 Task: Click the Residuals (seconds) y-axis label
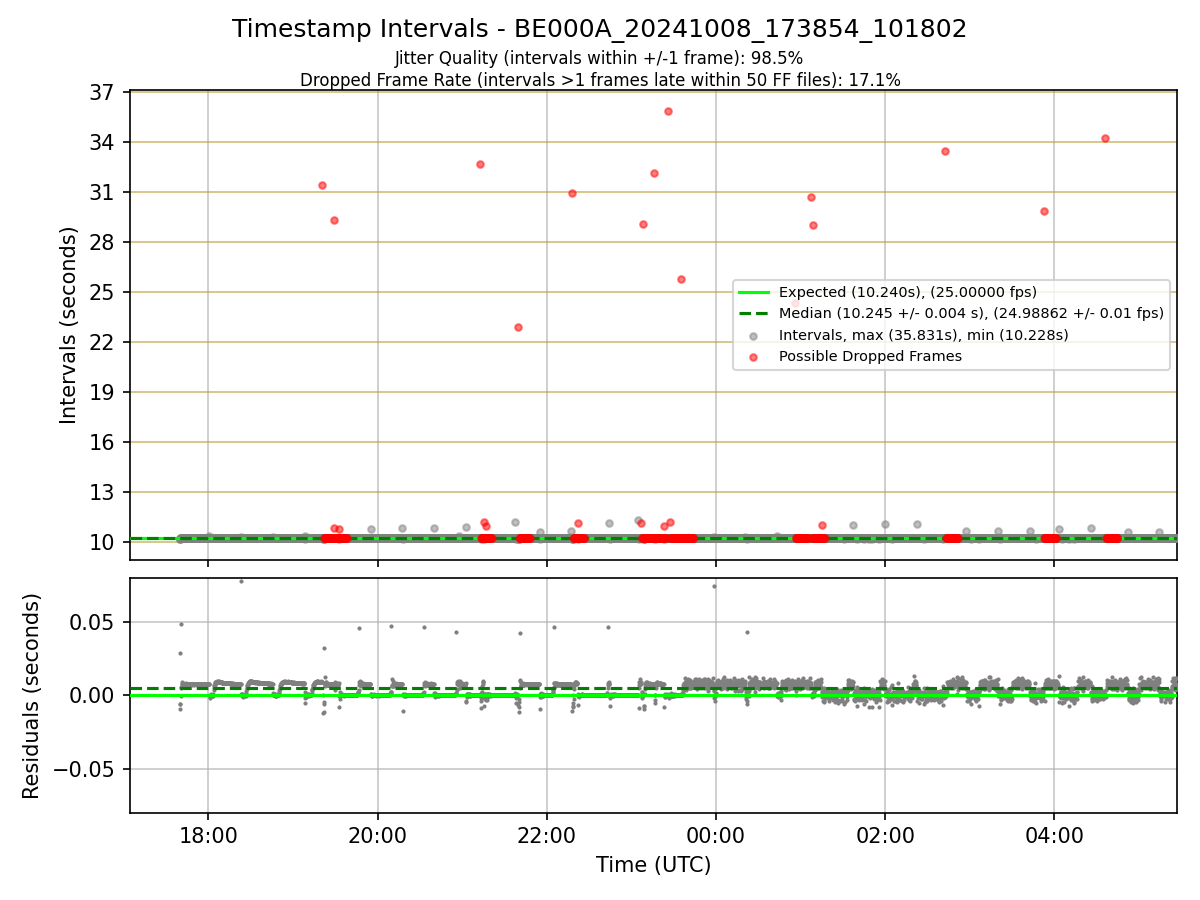[32, 696]
